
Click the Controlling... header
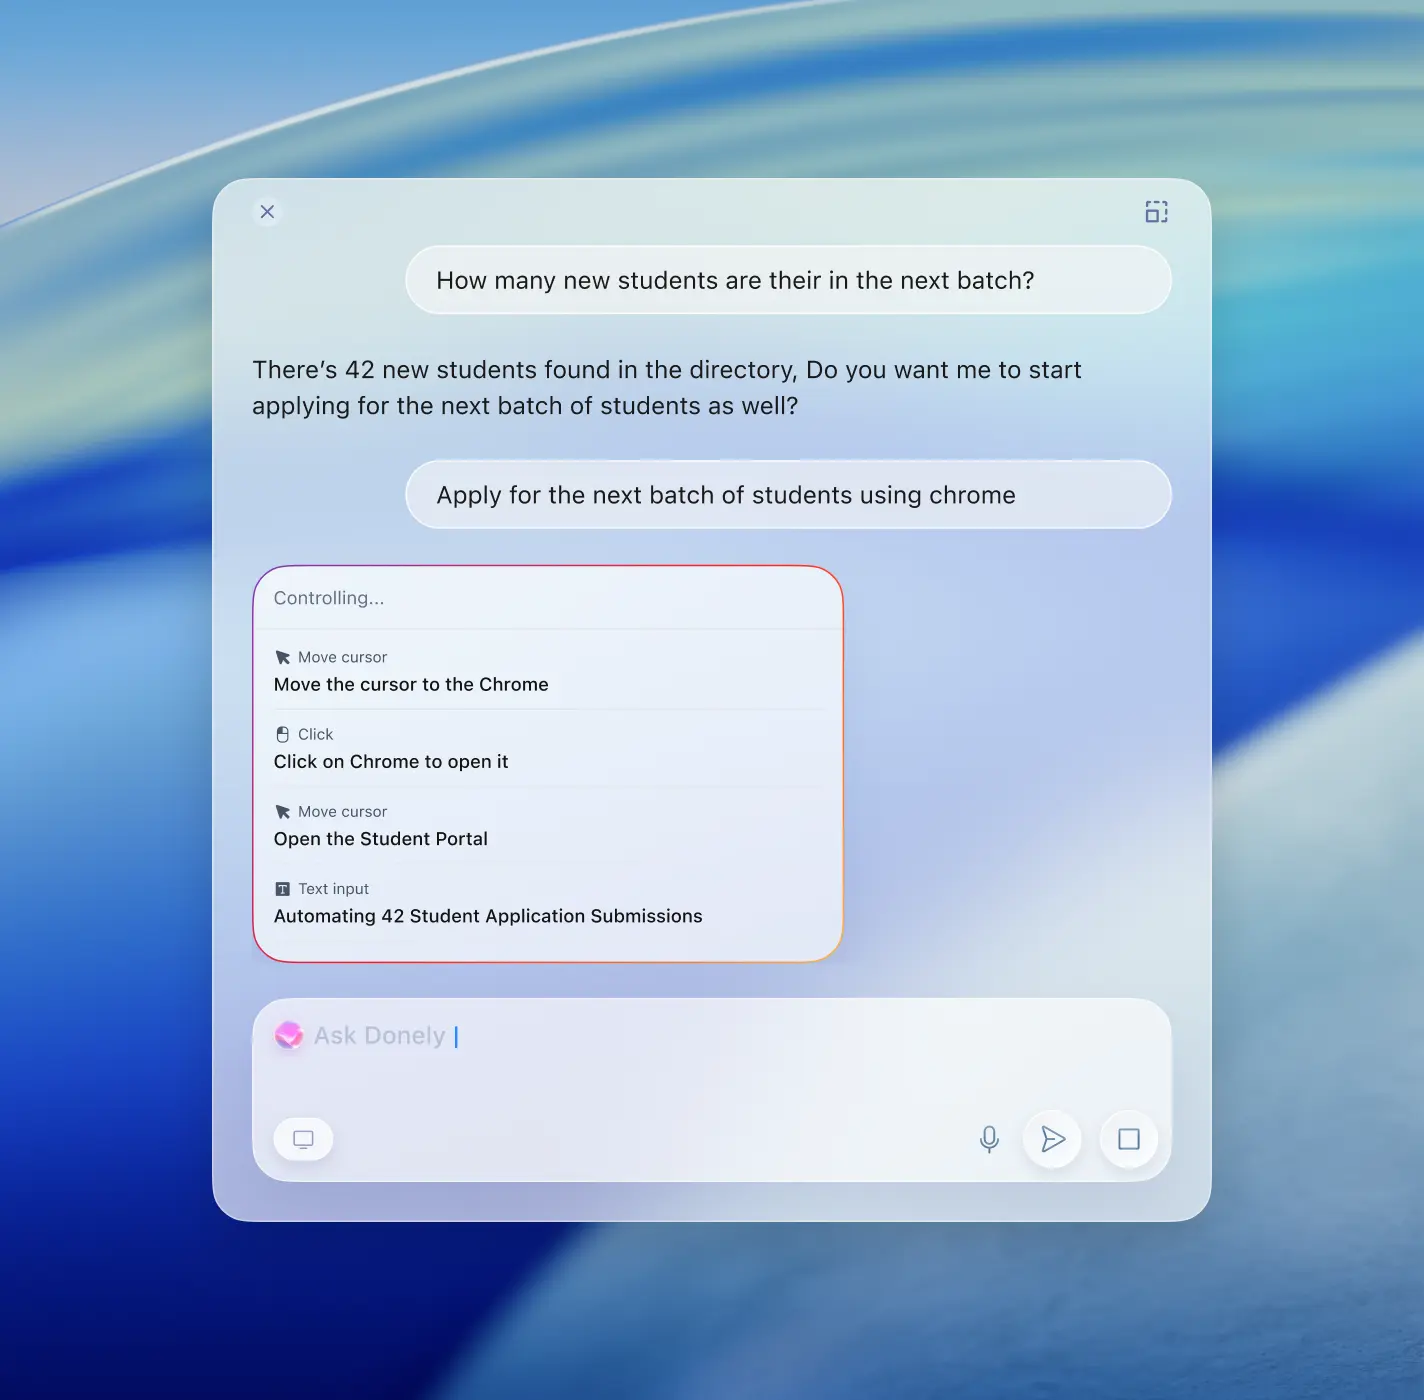click(x=329, y=598)
